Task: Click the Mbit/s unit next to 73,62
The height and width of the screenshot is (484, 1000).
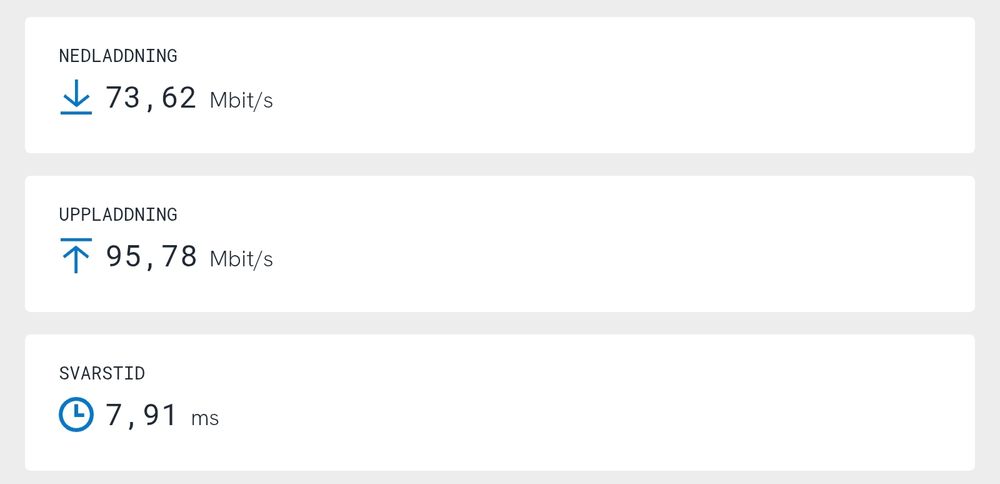Action: 241,100
